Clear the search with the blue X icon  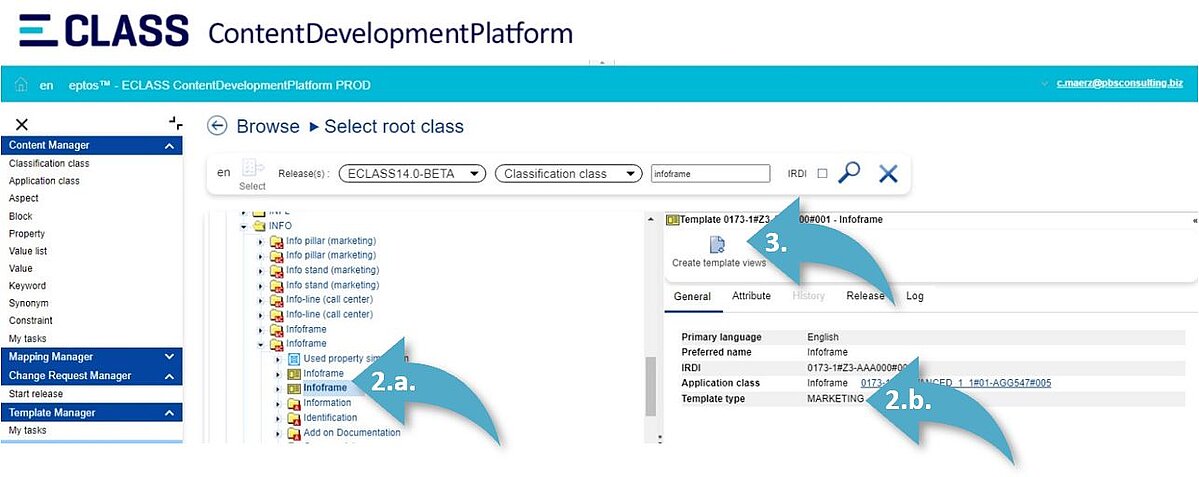[887, 173]
